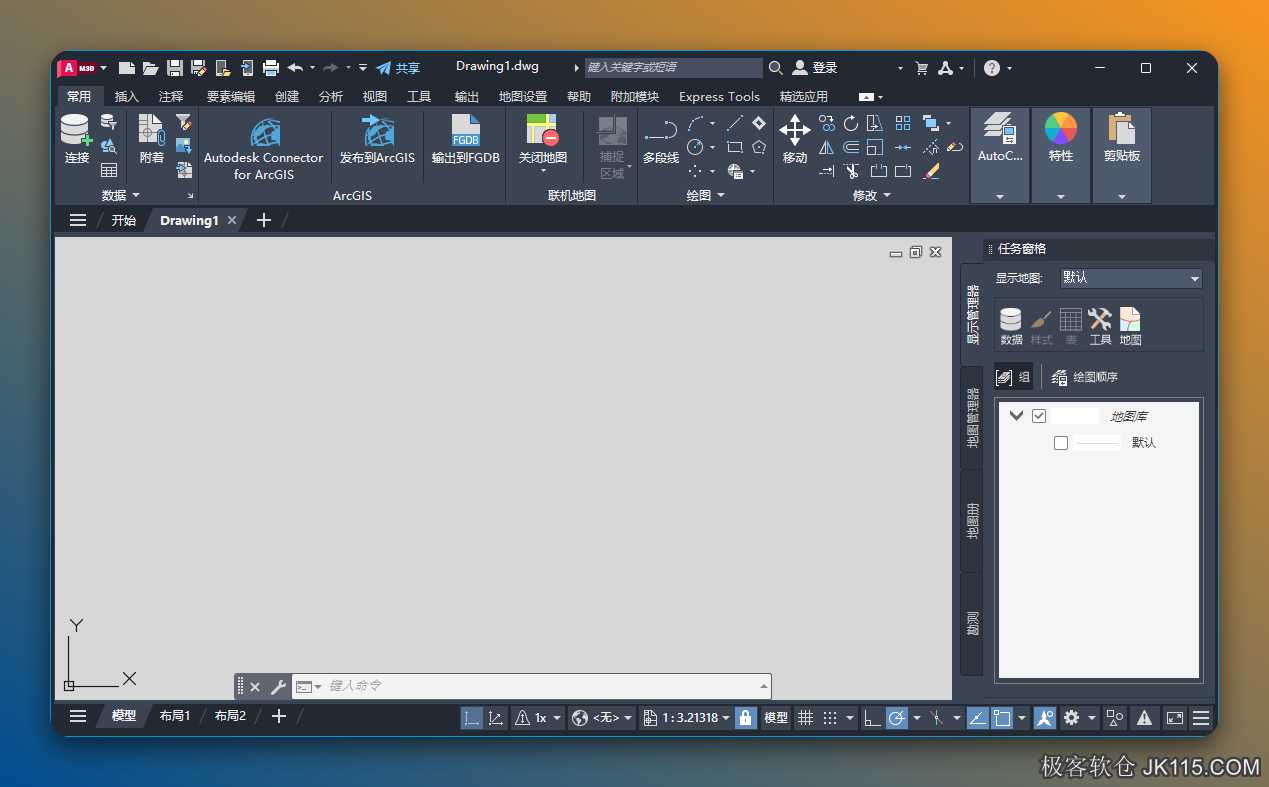Open the 注释 ribbon tab
The height and width of the screenshot is (787, 1269).
point(171,97)
